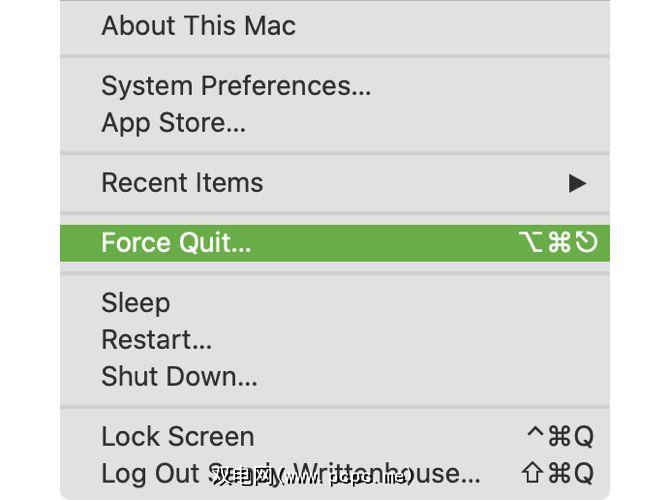
Task: Select Lock Screen
Action: [x=177, y=436]
